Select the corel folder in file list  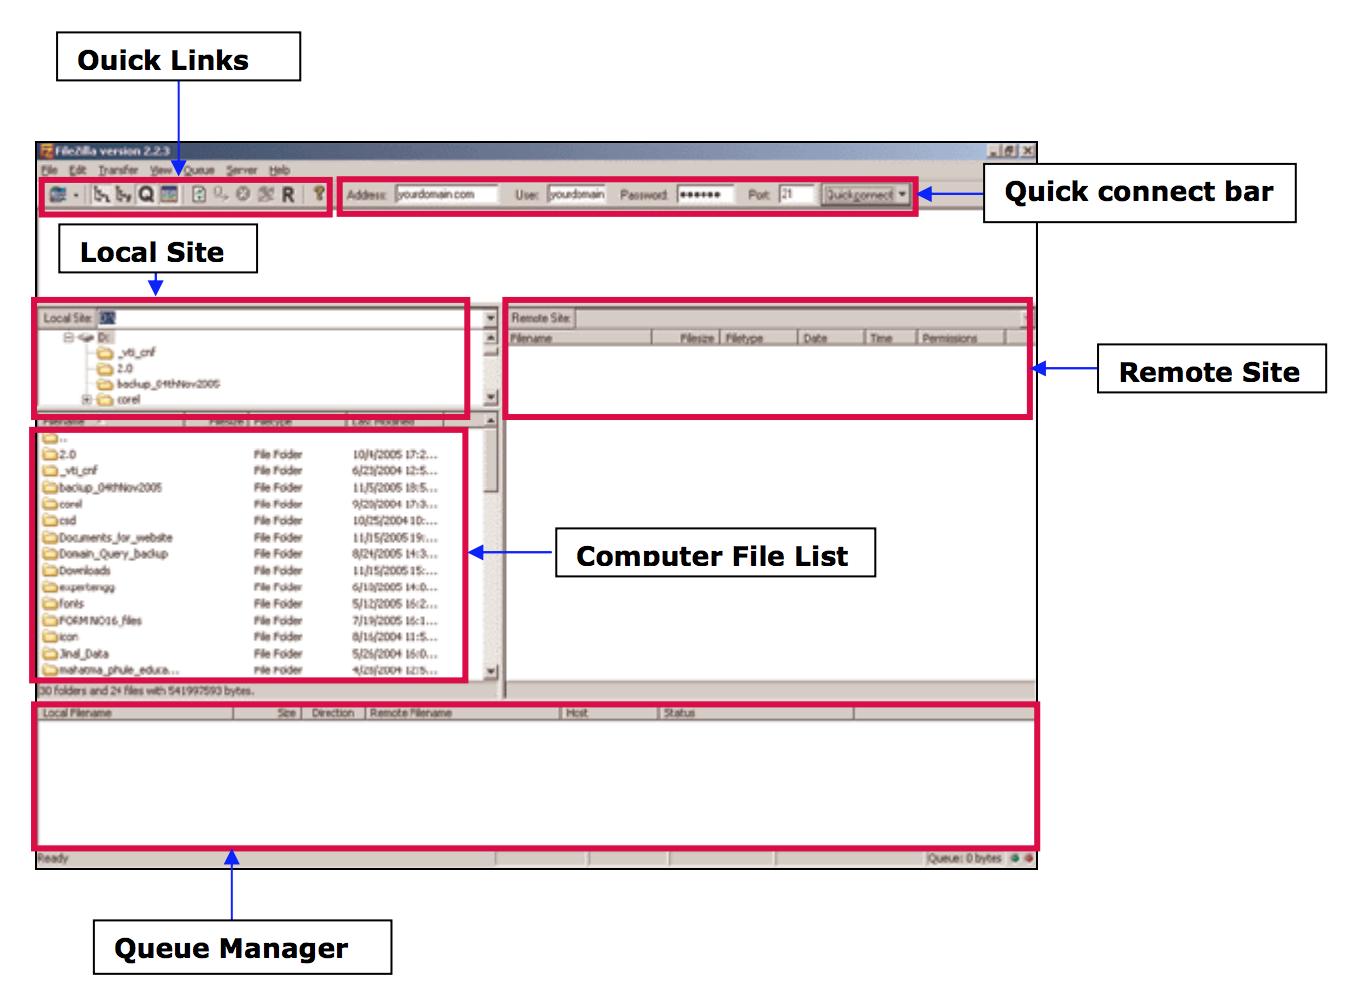pyautogui.click(x=62, y=504)
